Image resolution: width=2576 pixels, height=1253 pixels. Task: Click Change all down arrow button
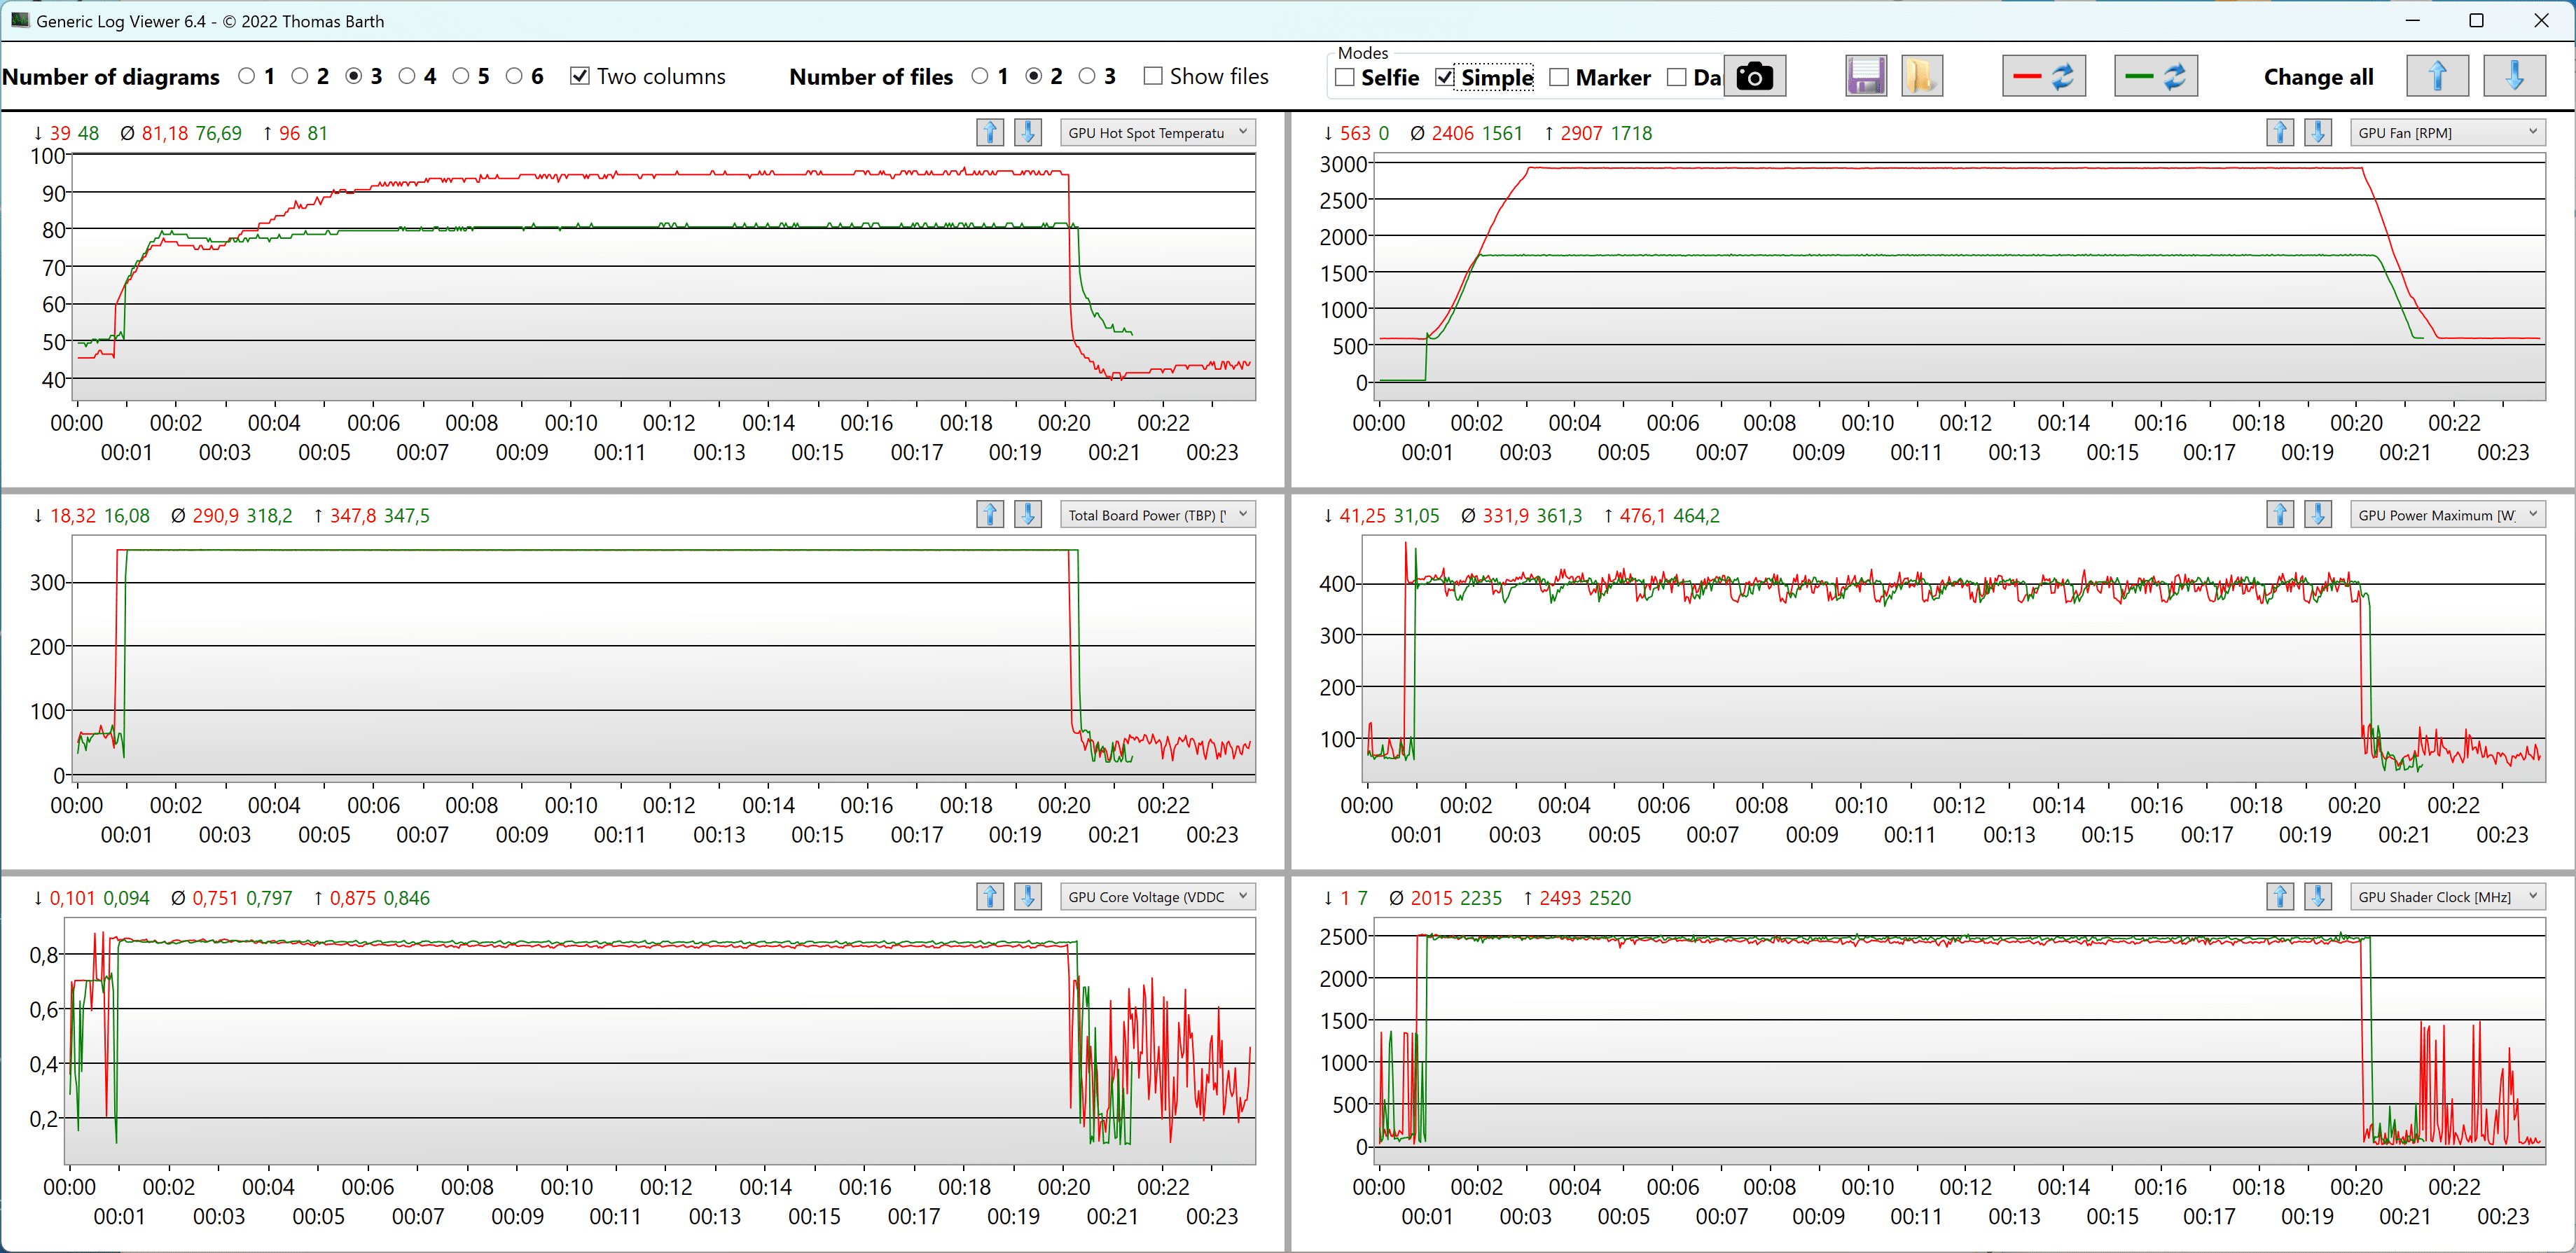2514,77
